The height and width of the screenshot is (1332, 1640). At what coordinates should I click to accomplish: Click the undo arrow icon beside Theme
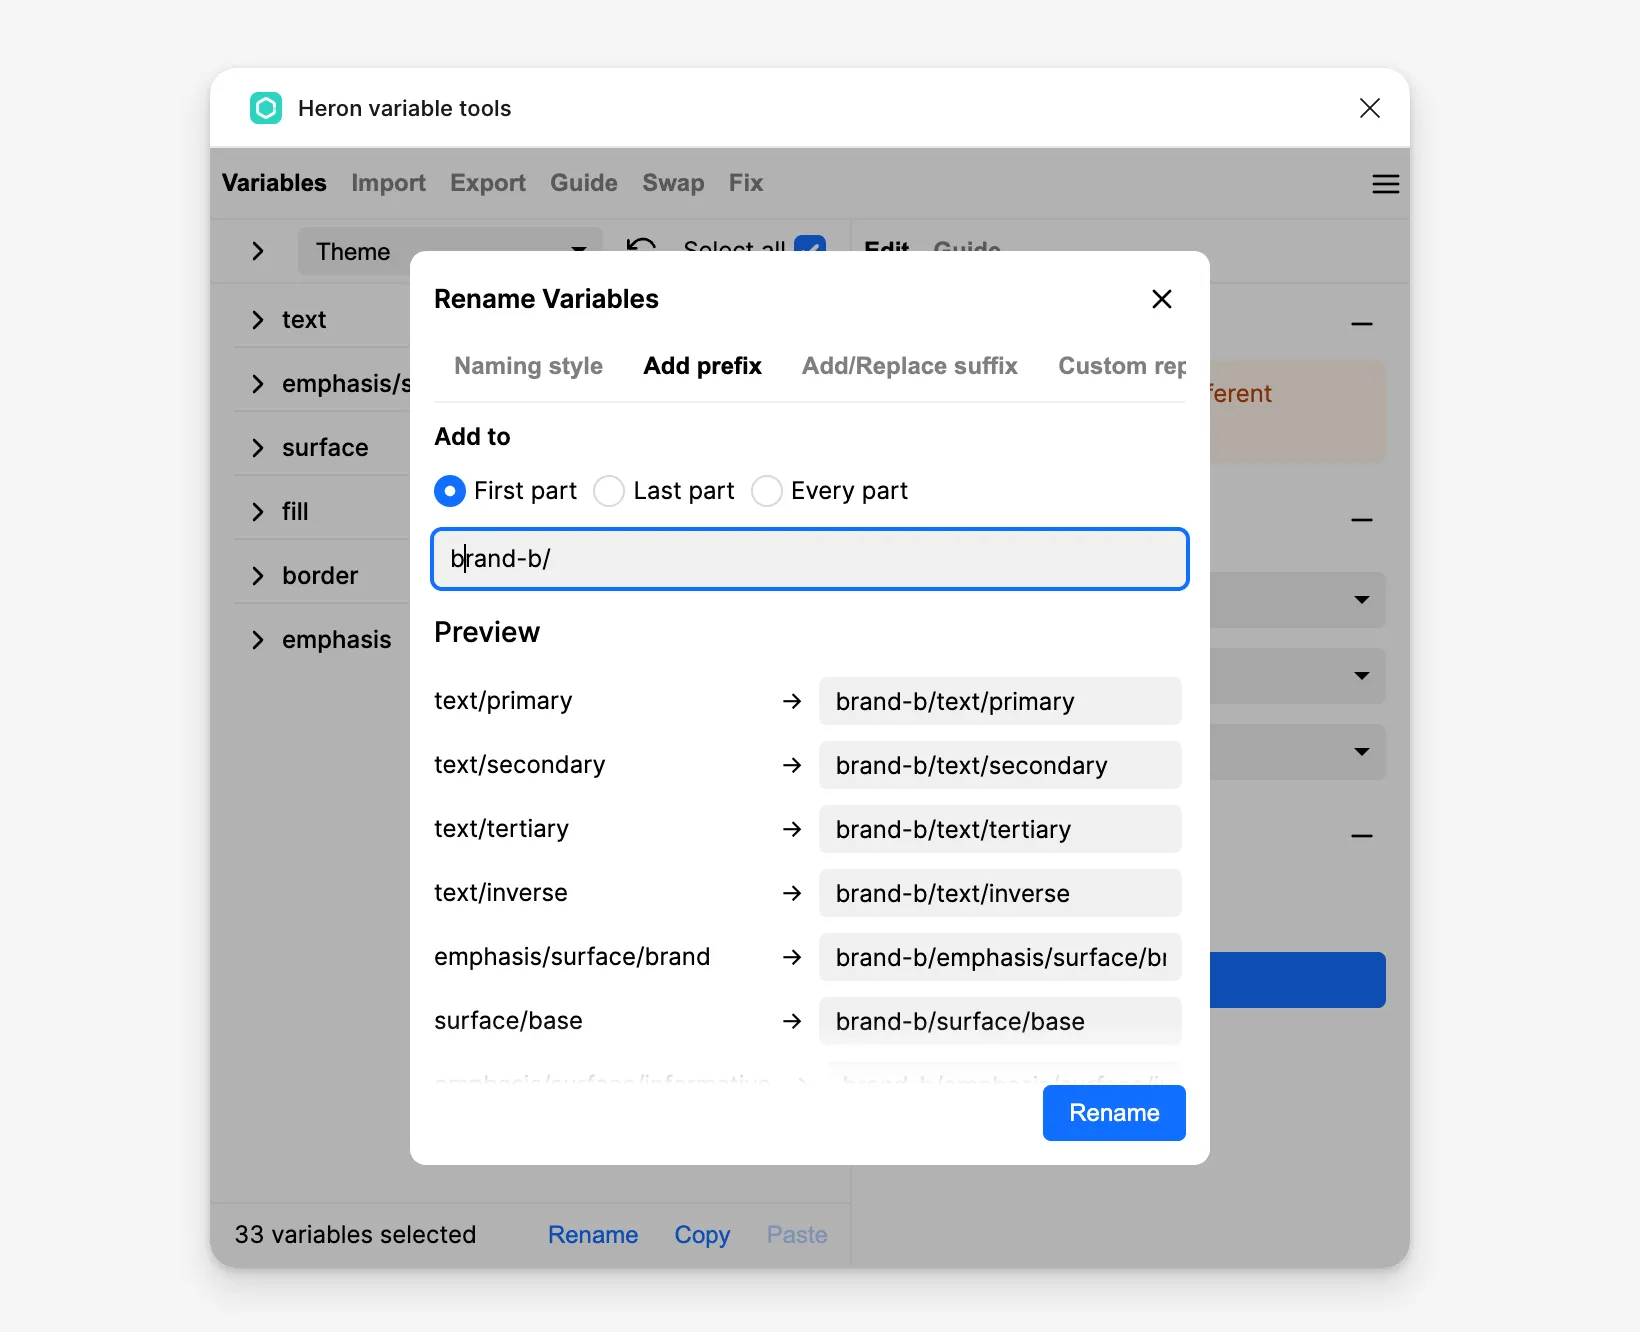[x=640, y=246]
